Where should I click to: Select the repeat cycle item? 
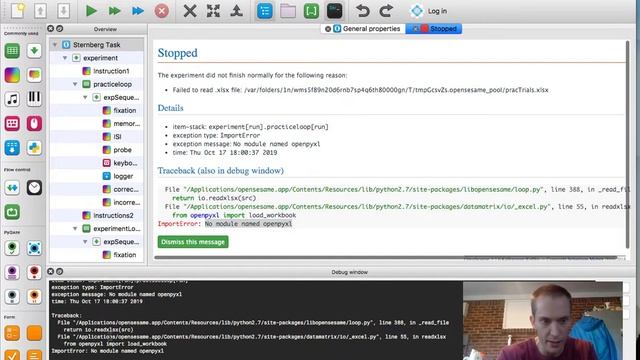point(12,212)
